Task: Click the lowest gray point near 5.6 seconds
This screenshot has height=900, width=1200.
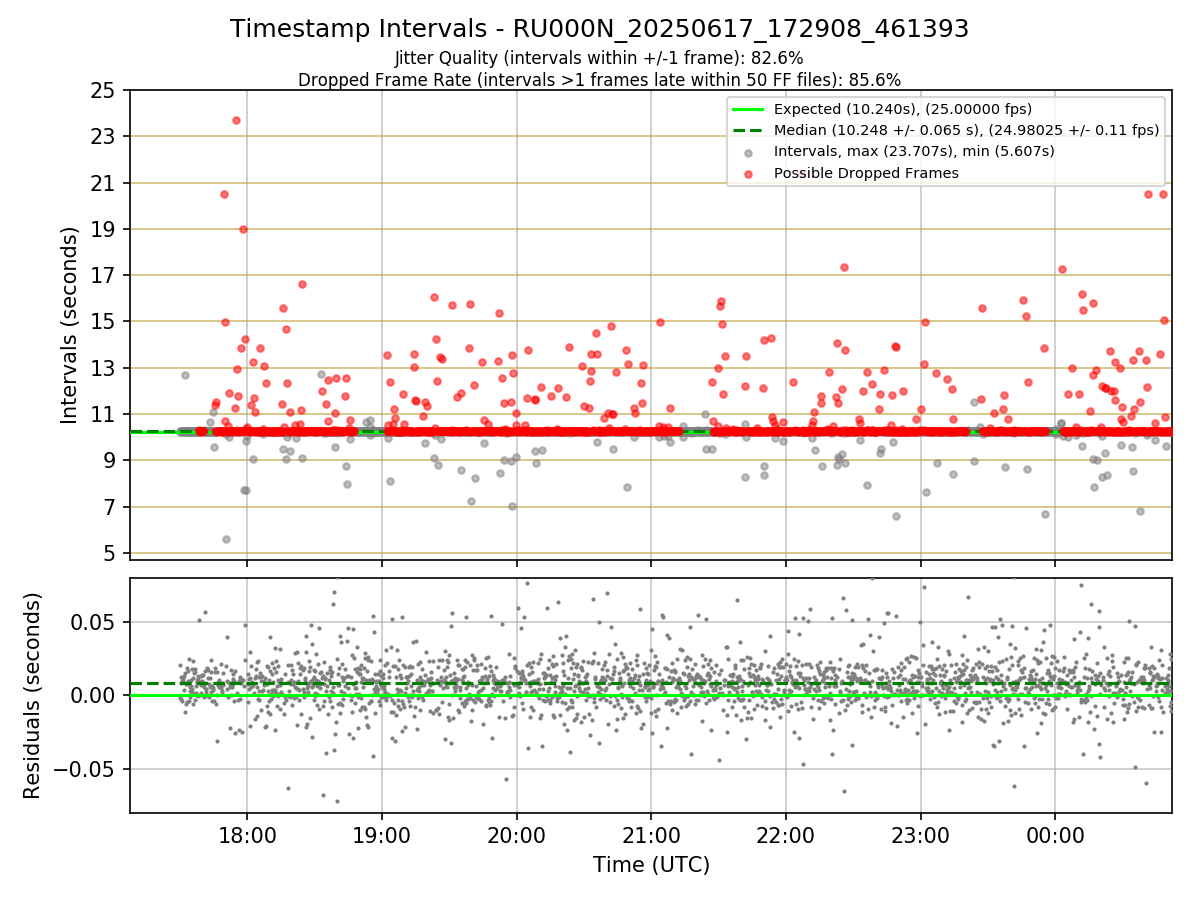Action: coord(226,539)
